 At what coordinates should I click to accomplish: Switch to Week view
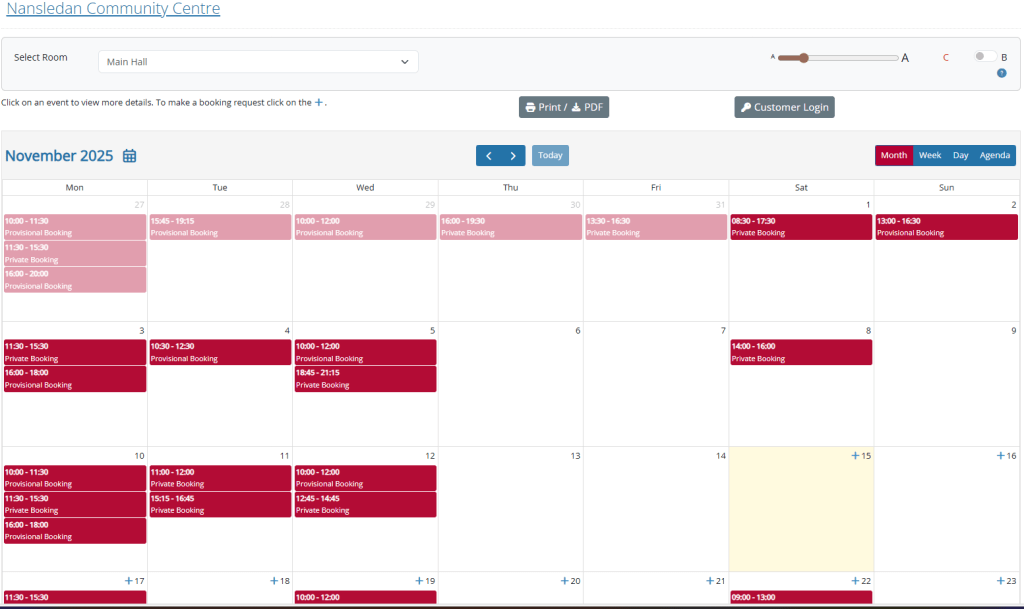pos(930,156)
